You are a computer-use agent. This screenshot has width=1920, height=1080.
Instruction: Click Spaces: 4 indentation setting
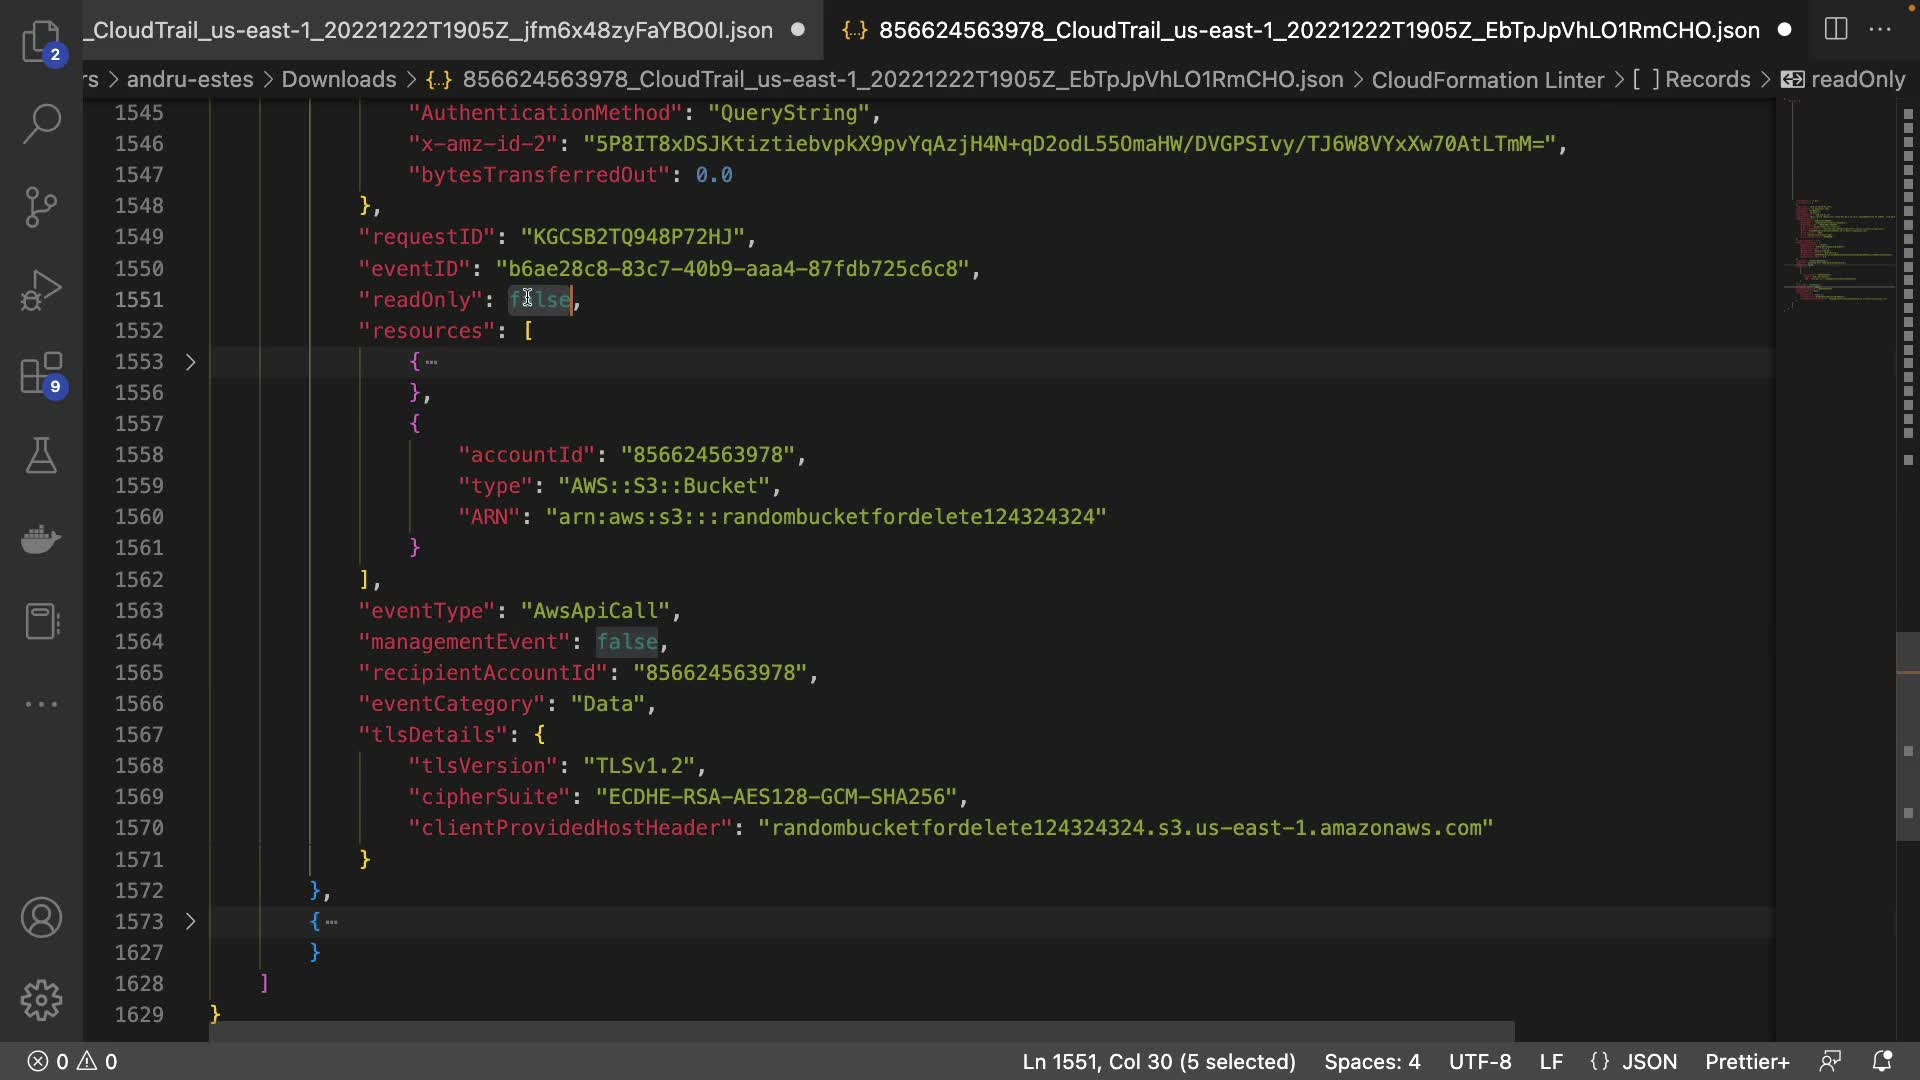pyautogui.click(x=1372, y=1061)
